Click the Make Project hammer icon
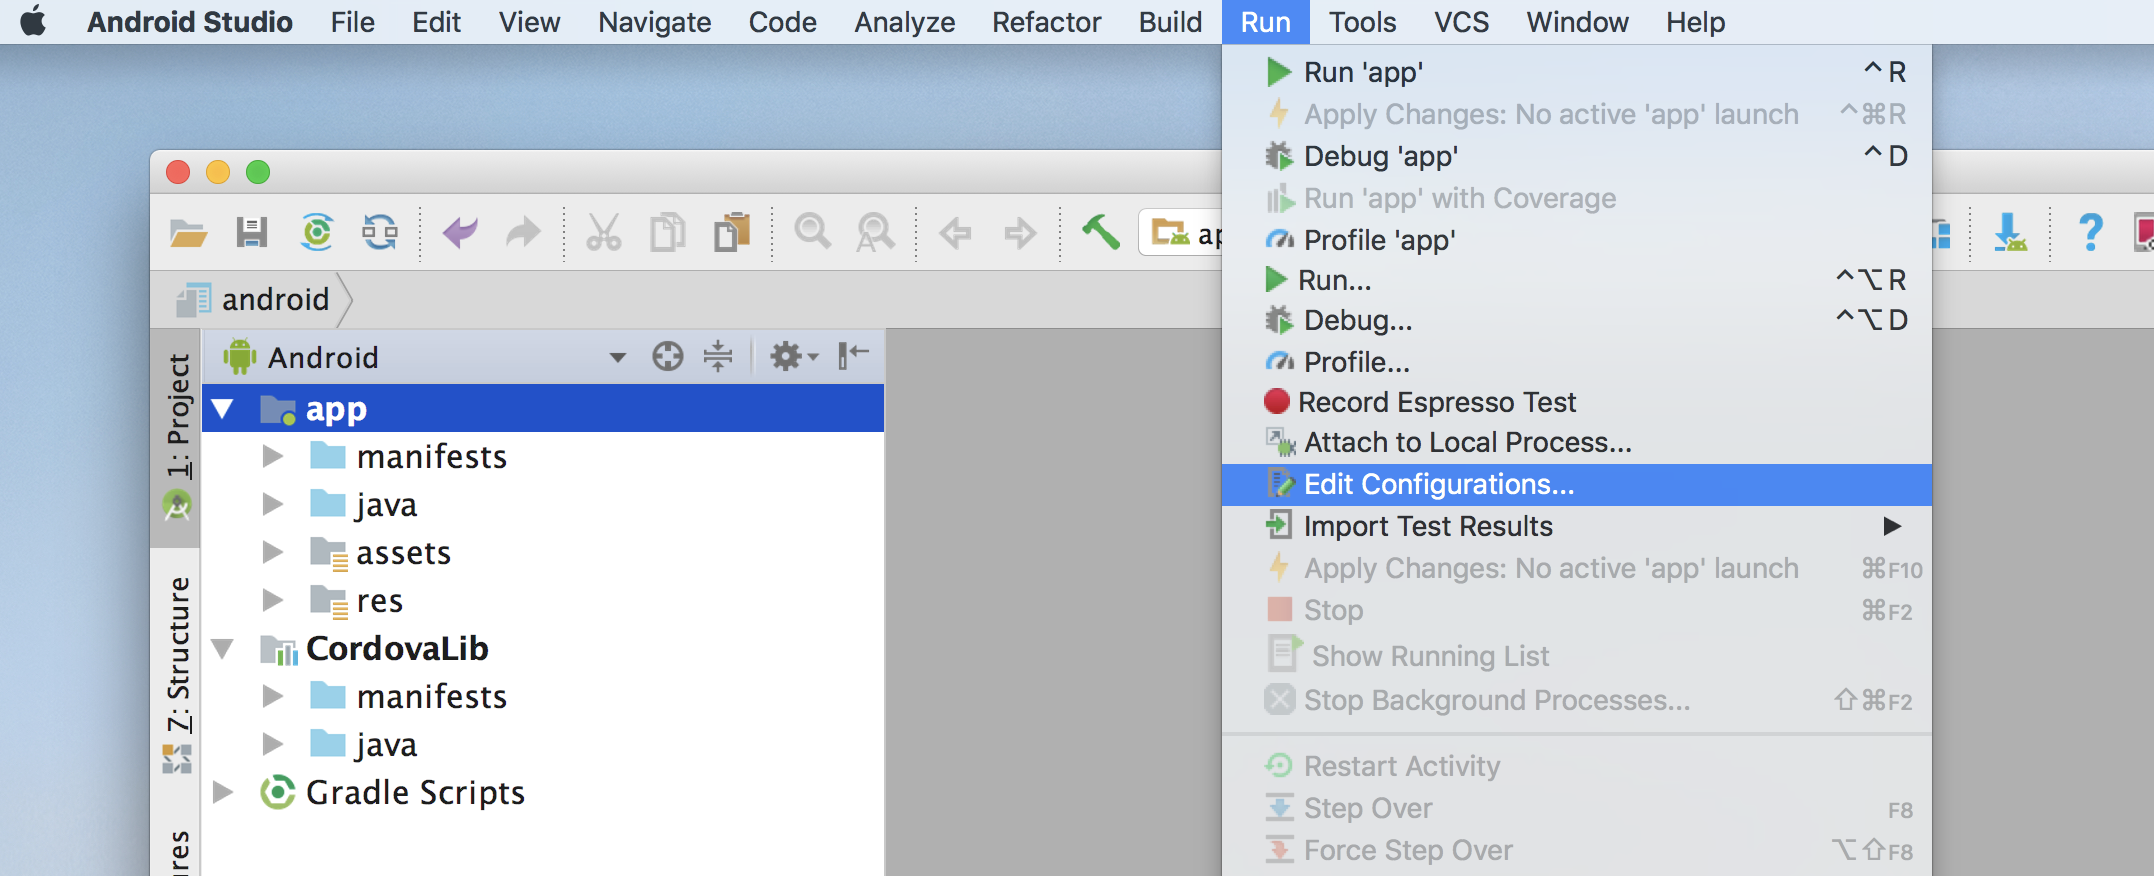 [1100, 232]
